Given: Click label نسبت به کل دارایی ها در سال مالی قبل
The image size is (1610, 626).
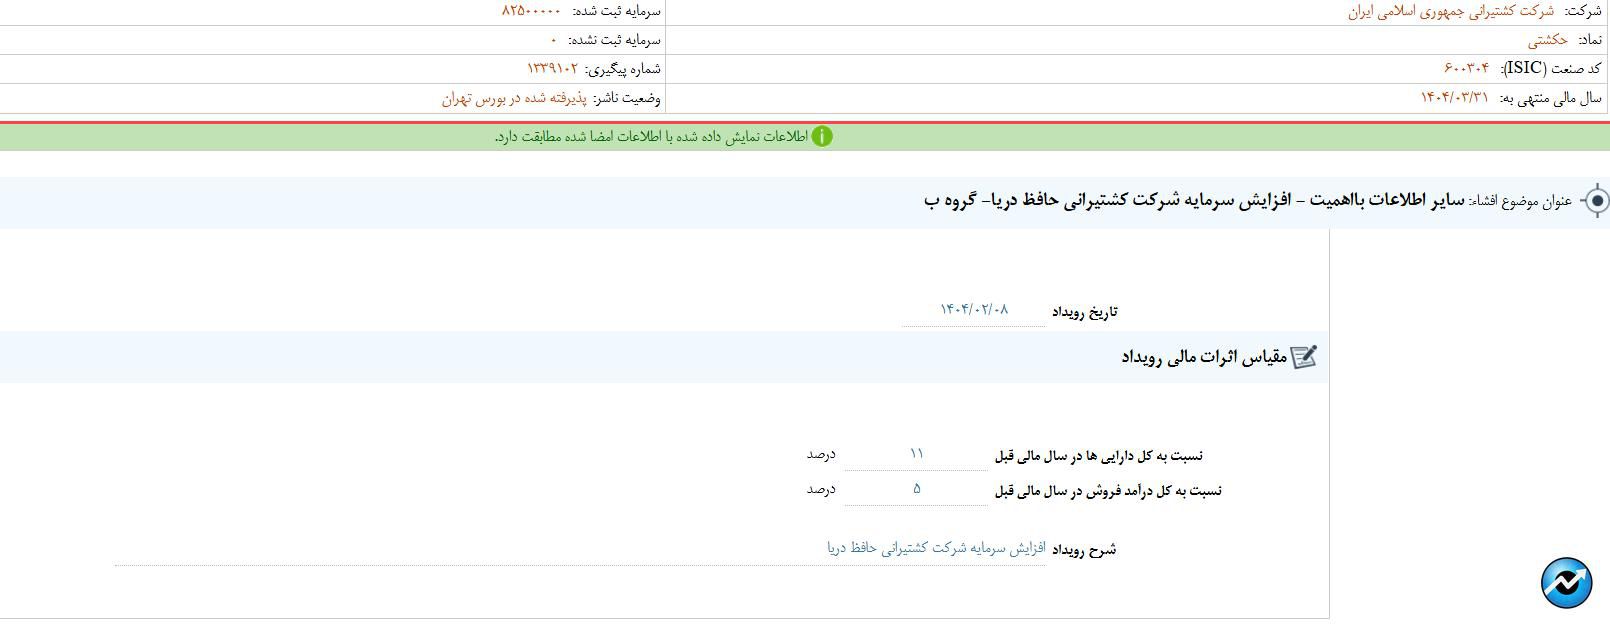Looking at the screenshot, I should [x=1099, y=456].
